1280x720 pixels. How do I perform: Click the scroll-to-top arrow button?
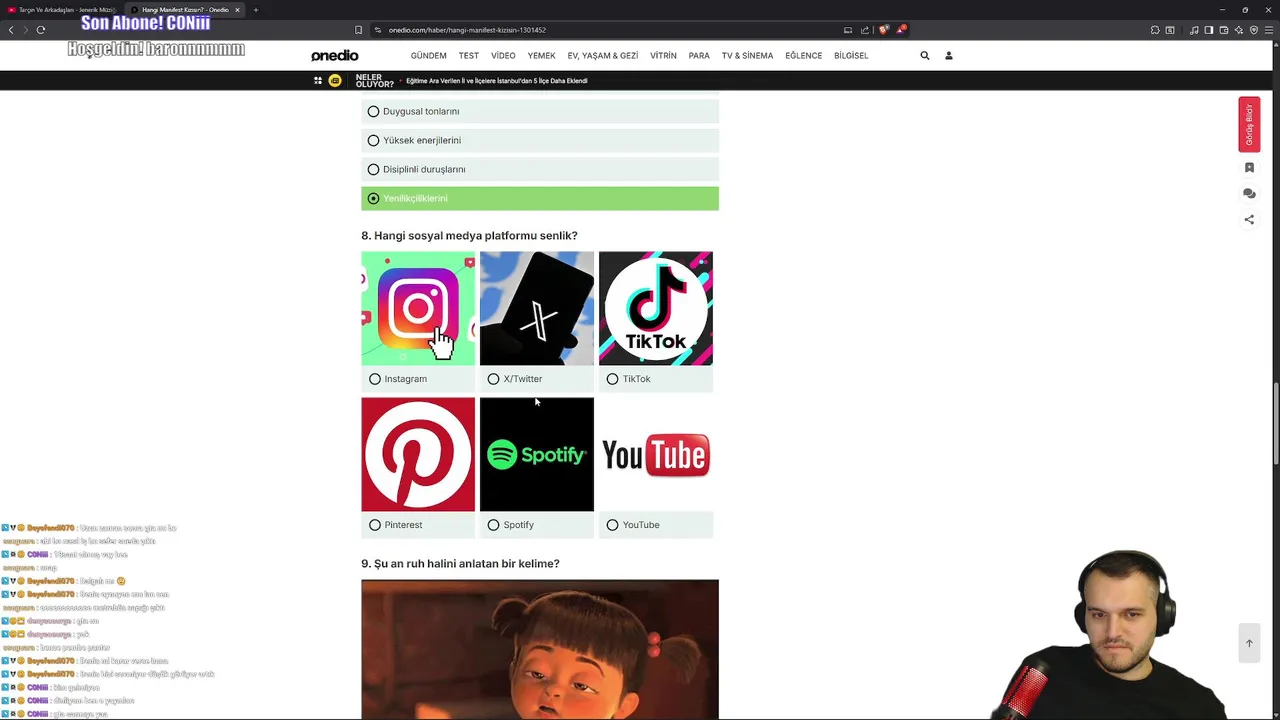1249,643
